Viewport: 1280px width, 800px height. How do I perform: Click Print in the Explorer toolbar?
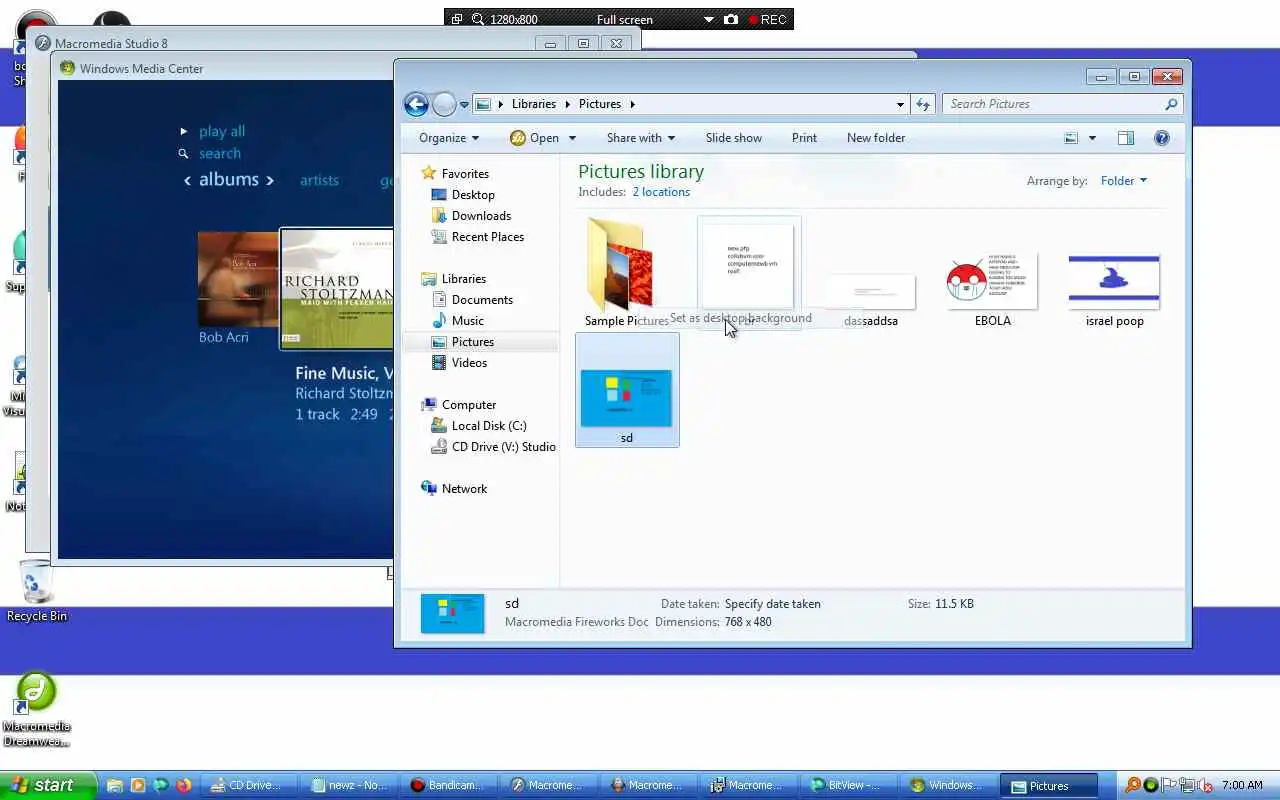[804, 138]
